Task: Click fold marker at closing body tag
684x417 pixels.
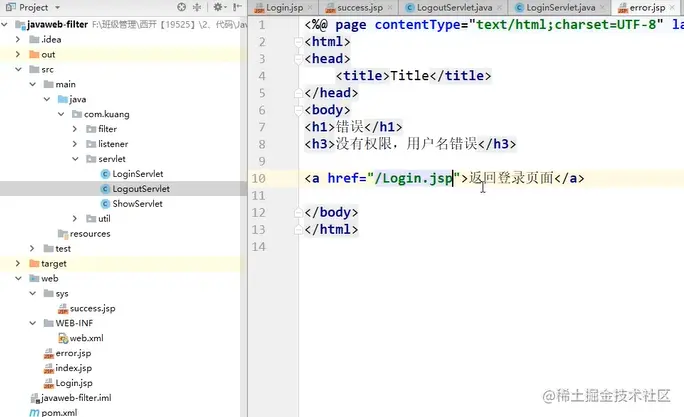Action: coord(298,212)
